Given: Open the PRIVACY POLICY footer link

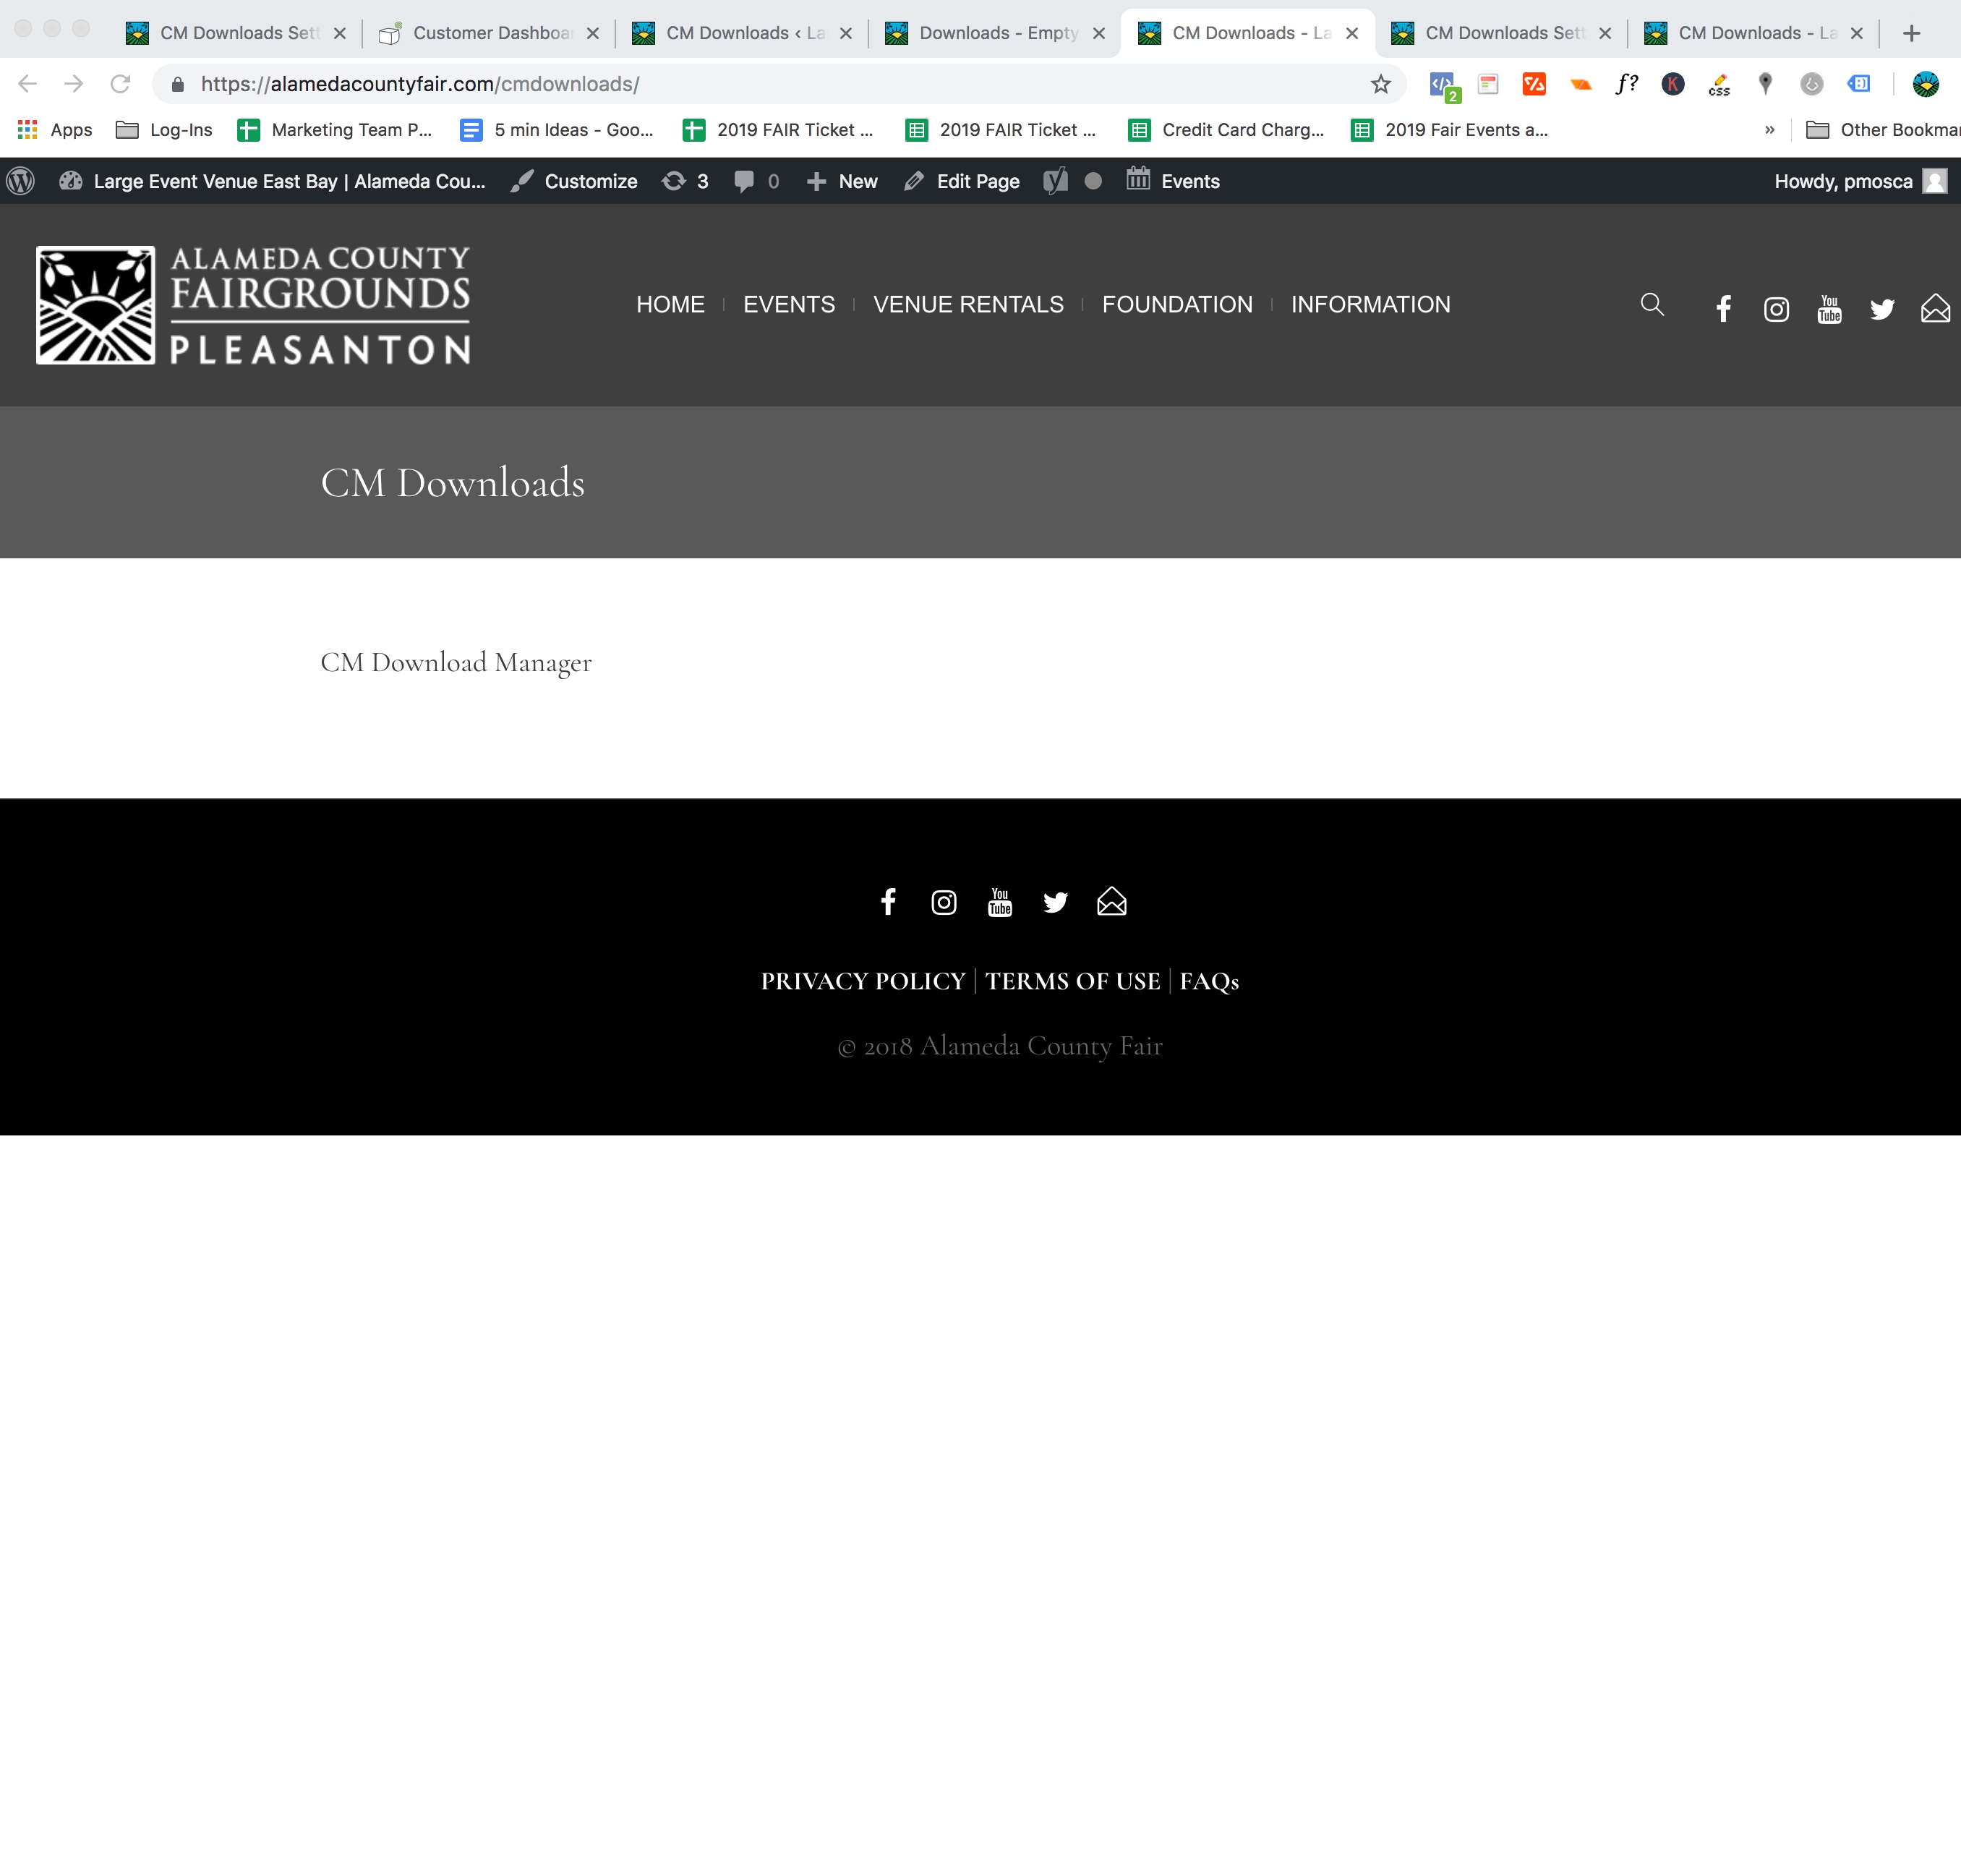Looking at the screenshot, I should 862,981.
